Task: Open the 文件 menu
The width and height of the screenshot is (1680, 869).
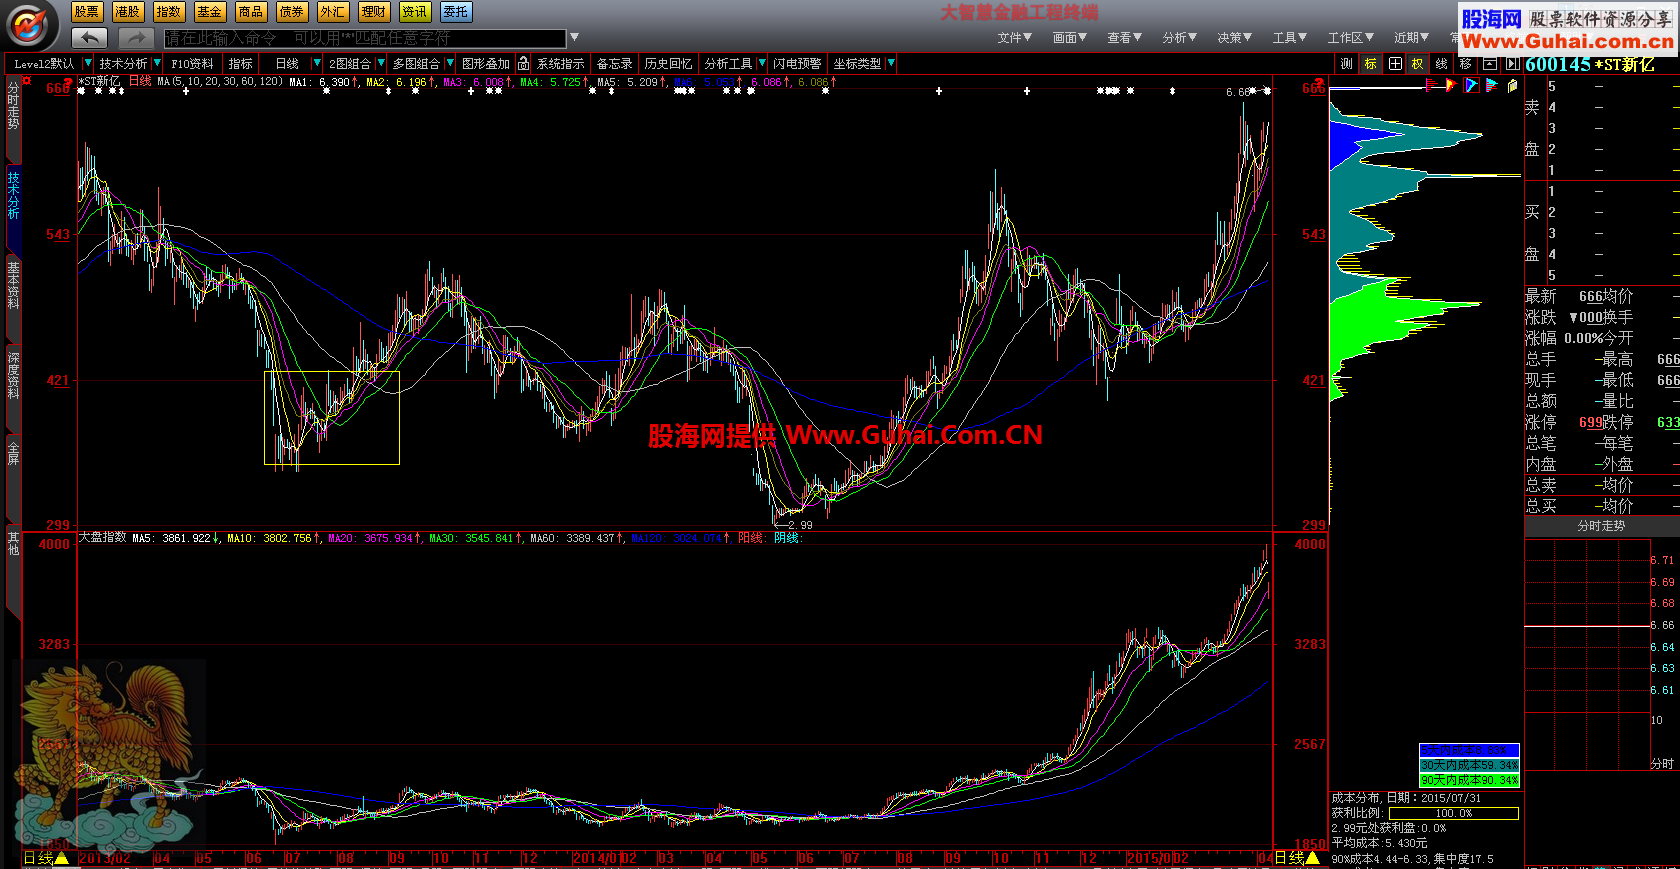Action: tap(1014, 38)
